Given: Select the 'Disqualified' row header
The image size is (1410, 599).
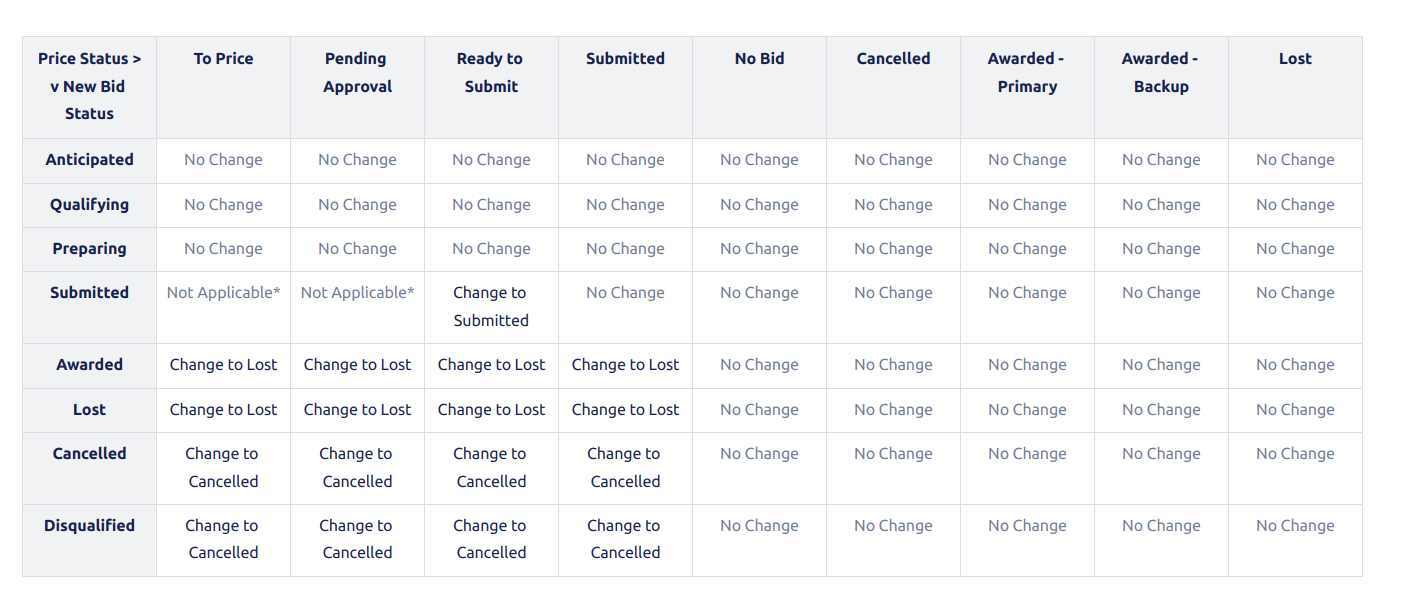Looking at the screenshot, I should point(89,526).
